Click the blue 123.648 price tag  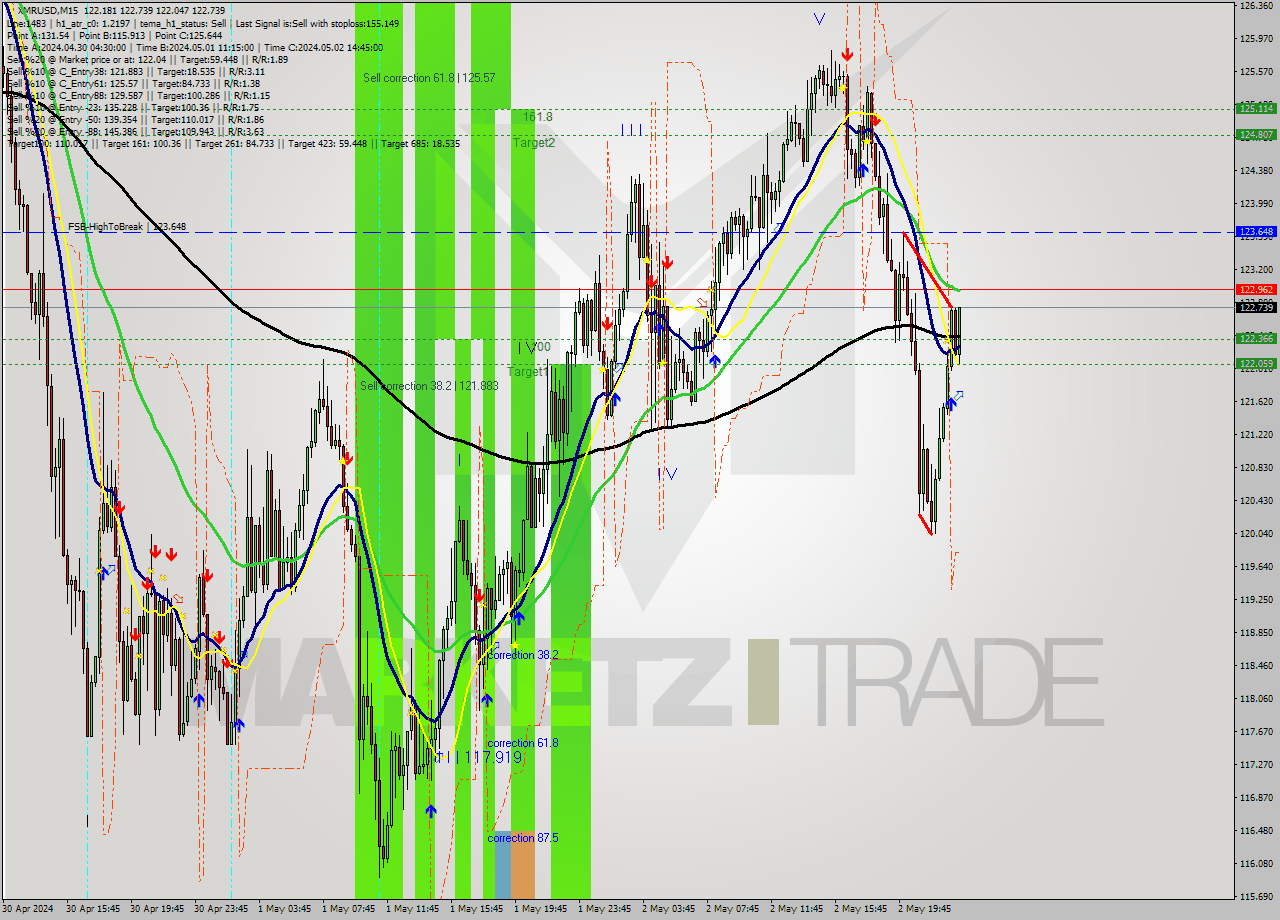(x=1256, y=232)
